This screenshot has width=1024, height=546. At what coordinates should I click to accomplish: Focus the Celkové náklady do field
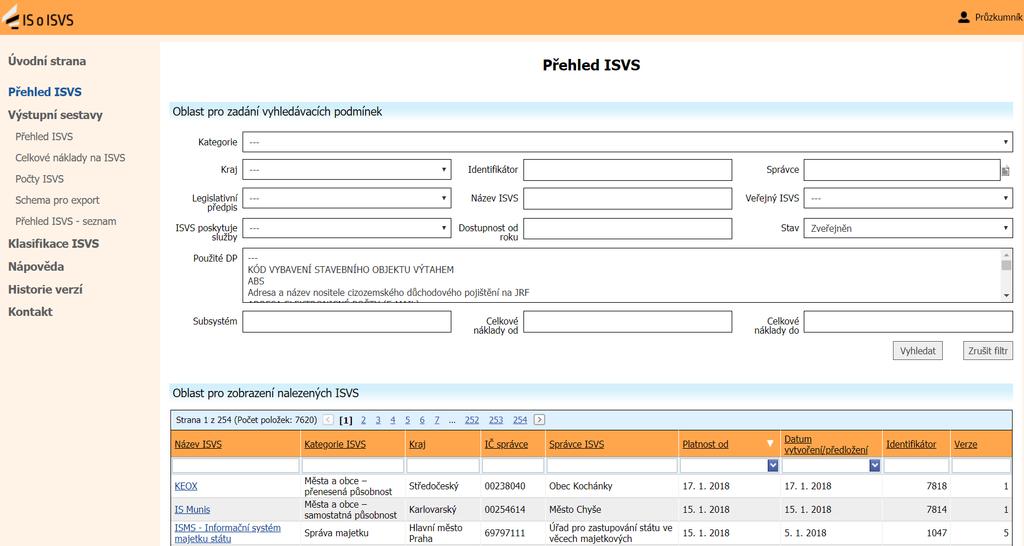click(908, 321)
